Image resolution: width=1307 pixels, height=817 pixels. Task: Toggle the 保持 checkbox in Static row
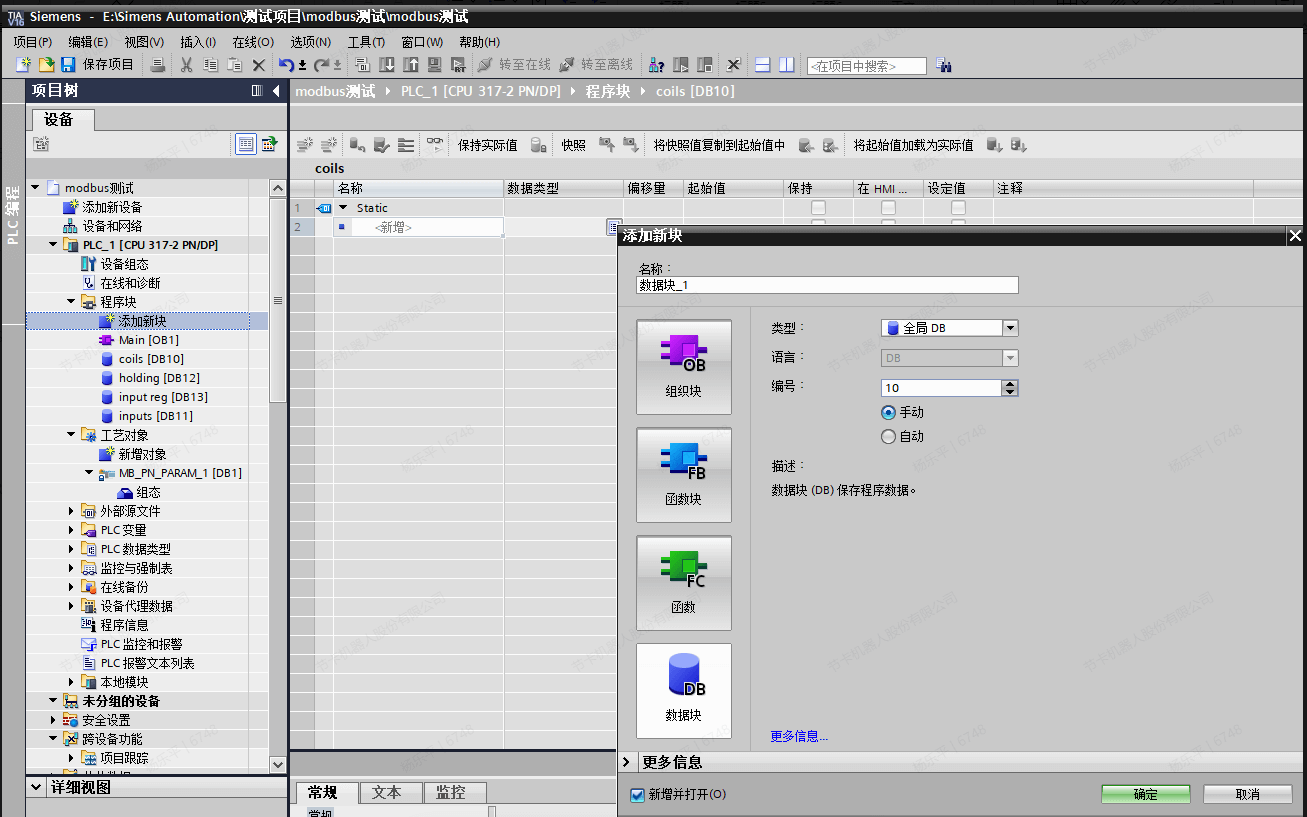tap(818, 208)
